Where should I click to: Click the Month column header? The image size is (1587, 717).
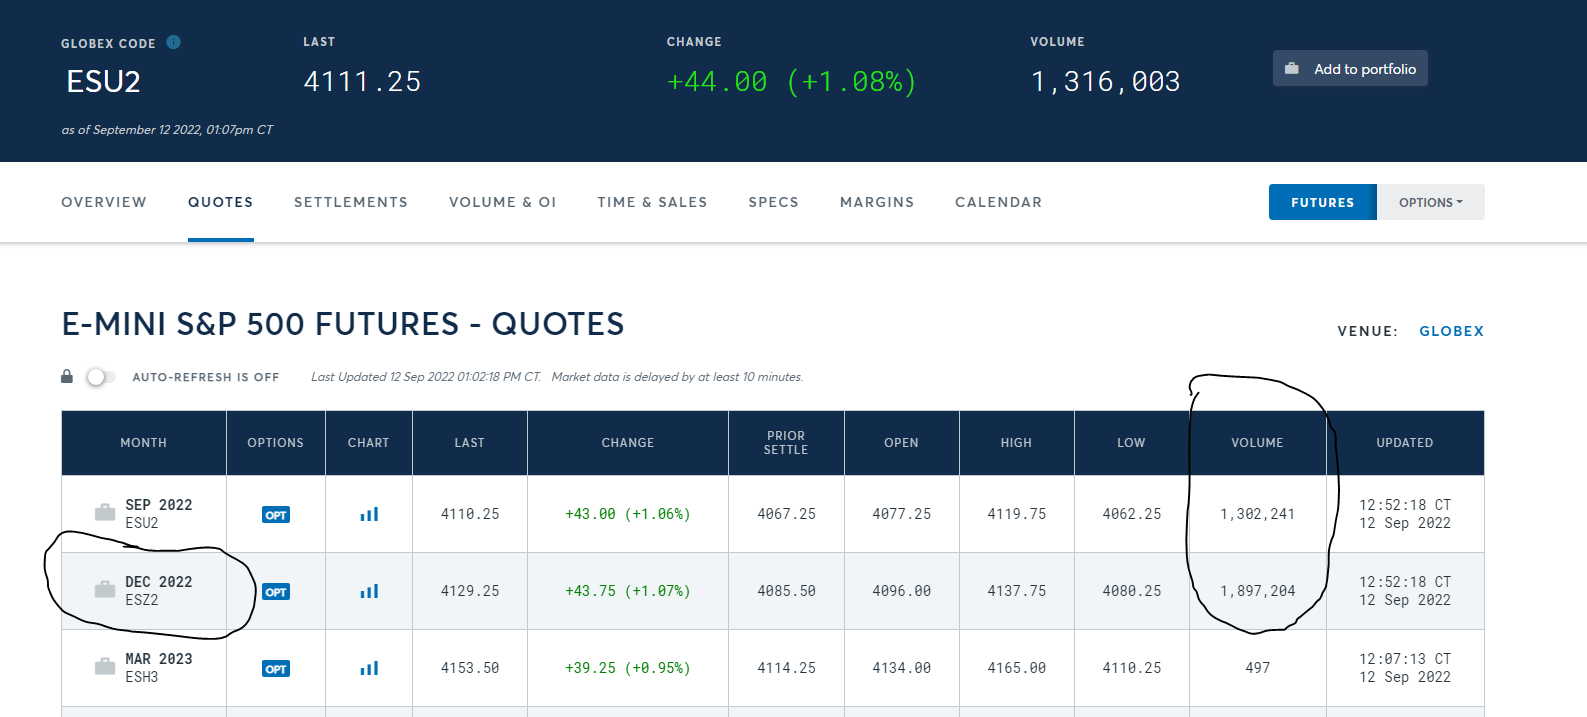point(144,443)
